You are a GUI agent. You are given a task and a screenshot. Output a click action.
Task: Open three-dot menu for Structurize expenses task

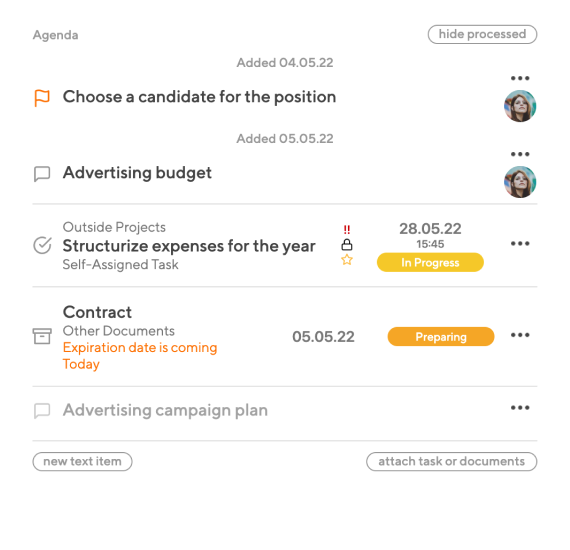click(520, 244)
